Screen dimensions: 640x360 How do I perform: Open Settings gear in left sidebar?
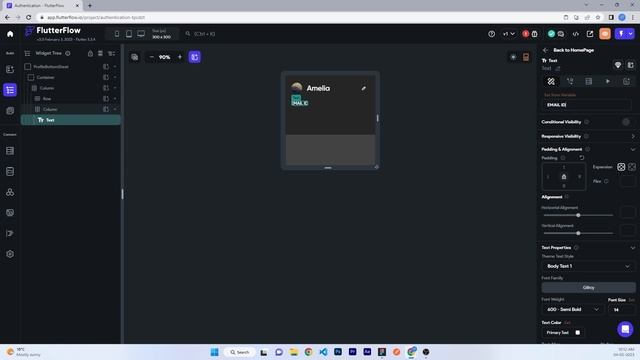click(10, 254)
